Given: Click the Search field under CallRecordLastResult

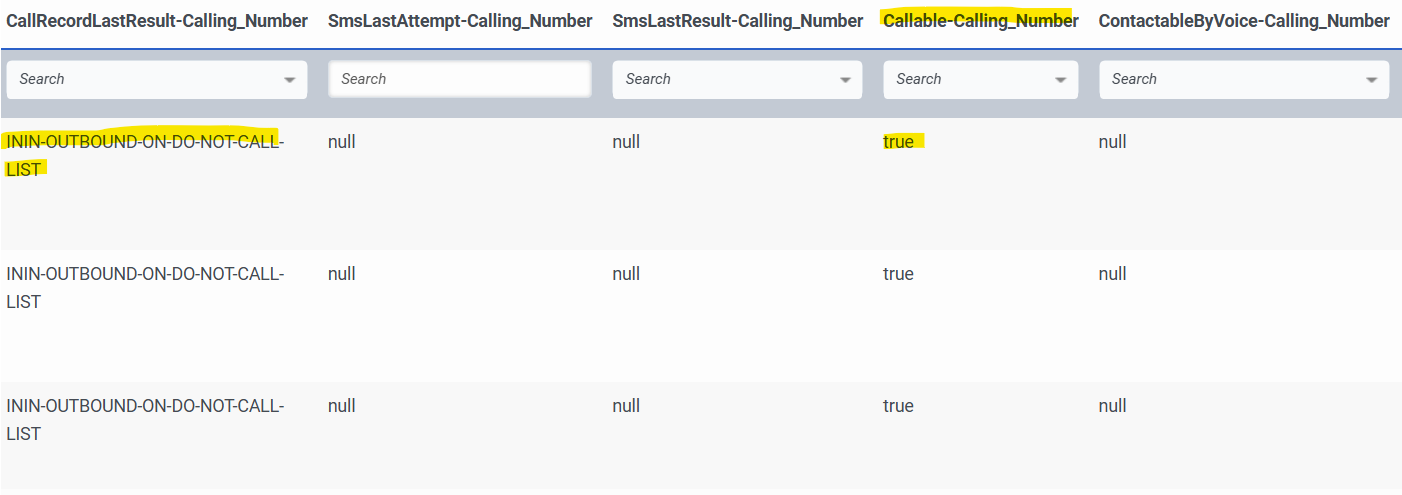Looking at the screenshot, I should coord(140,79).
